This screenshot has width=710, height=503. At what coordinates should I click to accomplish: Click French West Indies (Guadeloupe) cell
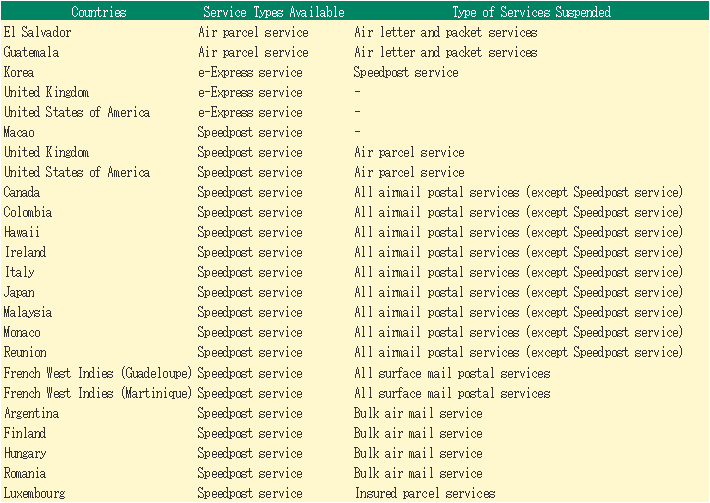tap(98, 373)
